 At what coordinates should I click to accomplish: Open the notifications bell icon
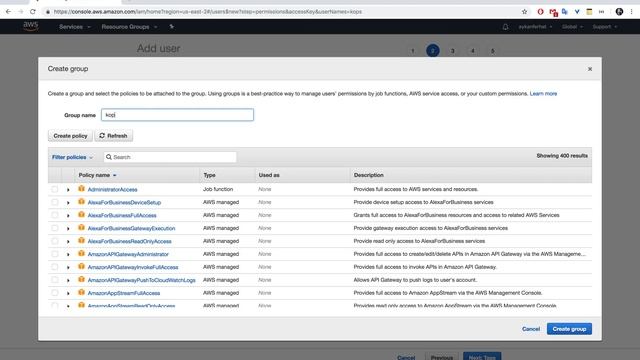point(505,27)
